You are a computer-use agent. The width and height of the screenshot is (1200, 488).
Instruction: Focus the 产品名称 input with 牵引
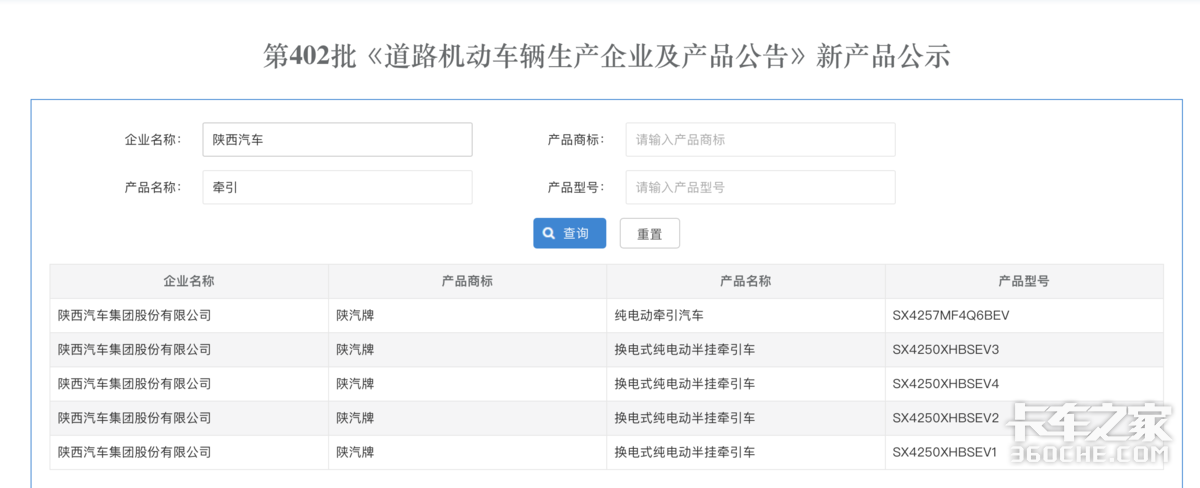pos(337,187)
